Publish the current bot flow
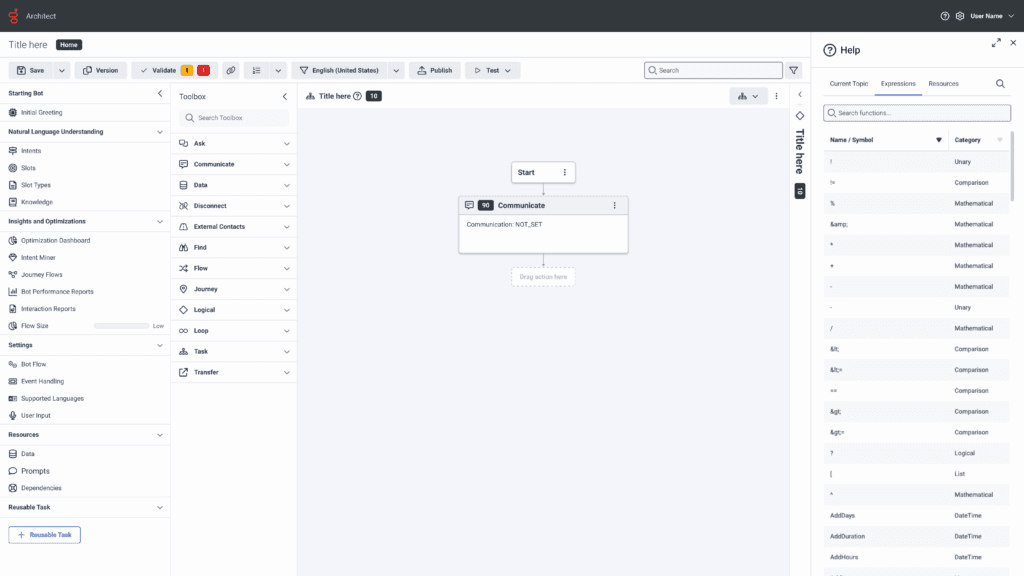Viewport: 1024px width, 576px height. (435, 70)
